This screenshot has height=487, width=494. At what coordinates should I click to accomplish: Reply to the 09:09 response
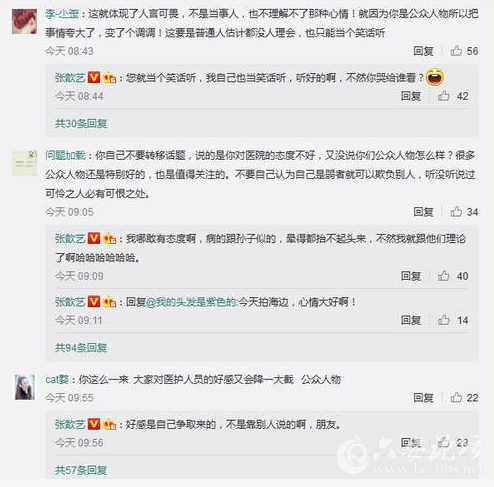(411, 276)
